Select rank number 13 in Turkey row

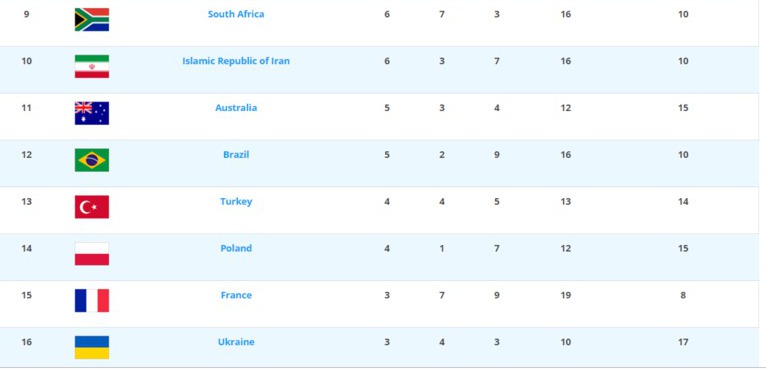pyautogui.click(x=26, y=201)
